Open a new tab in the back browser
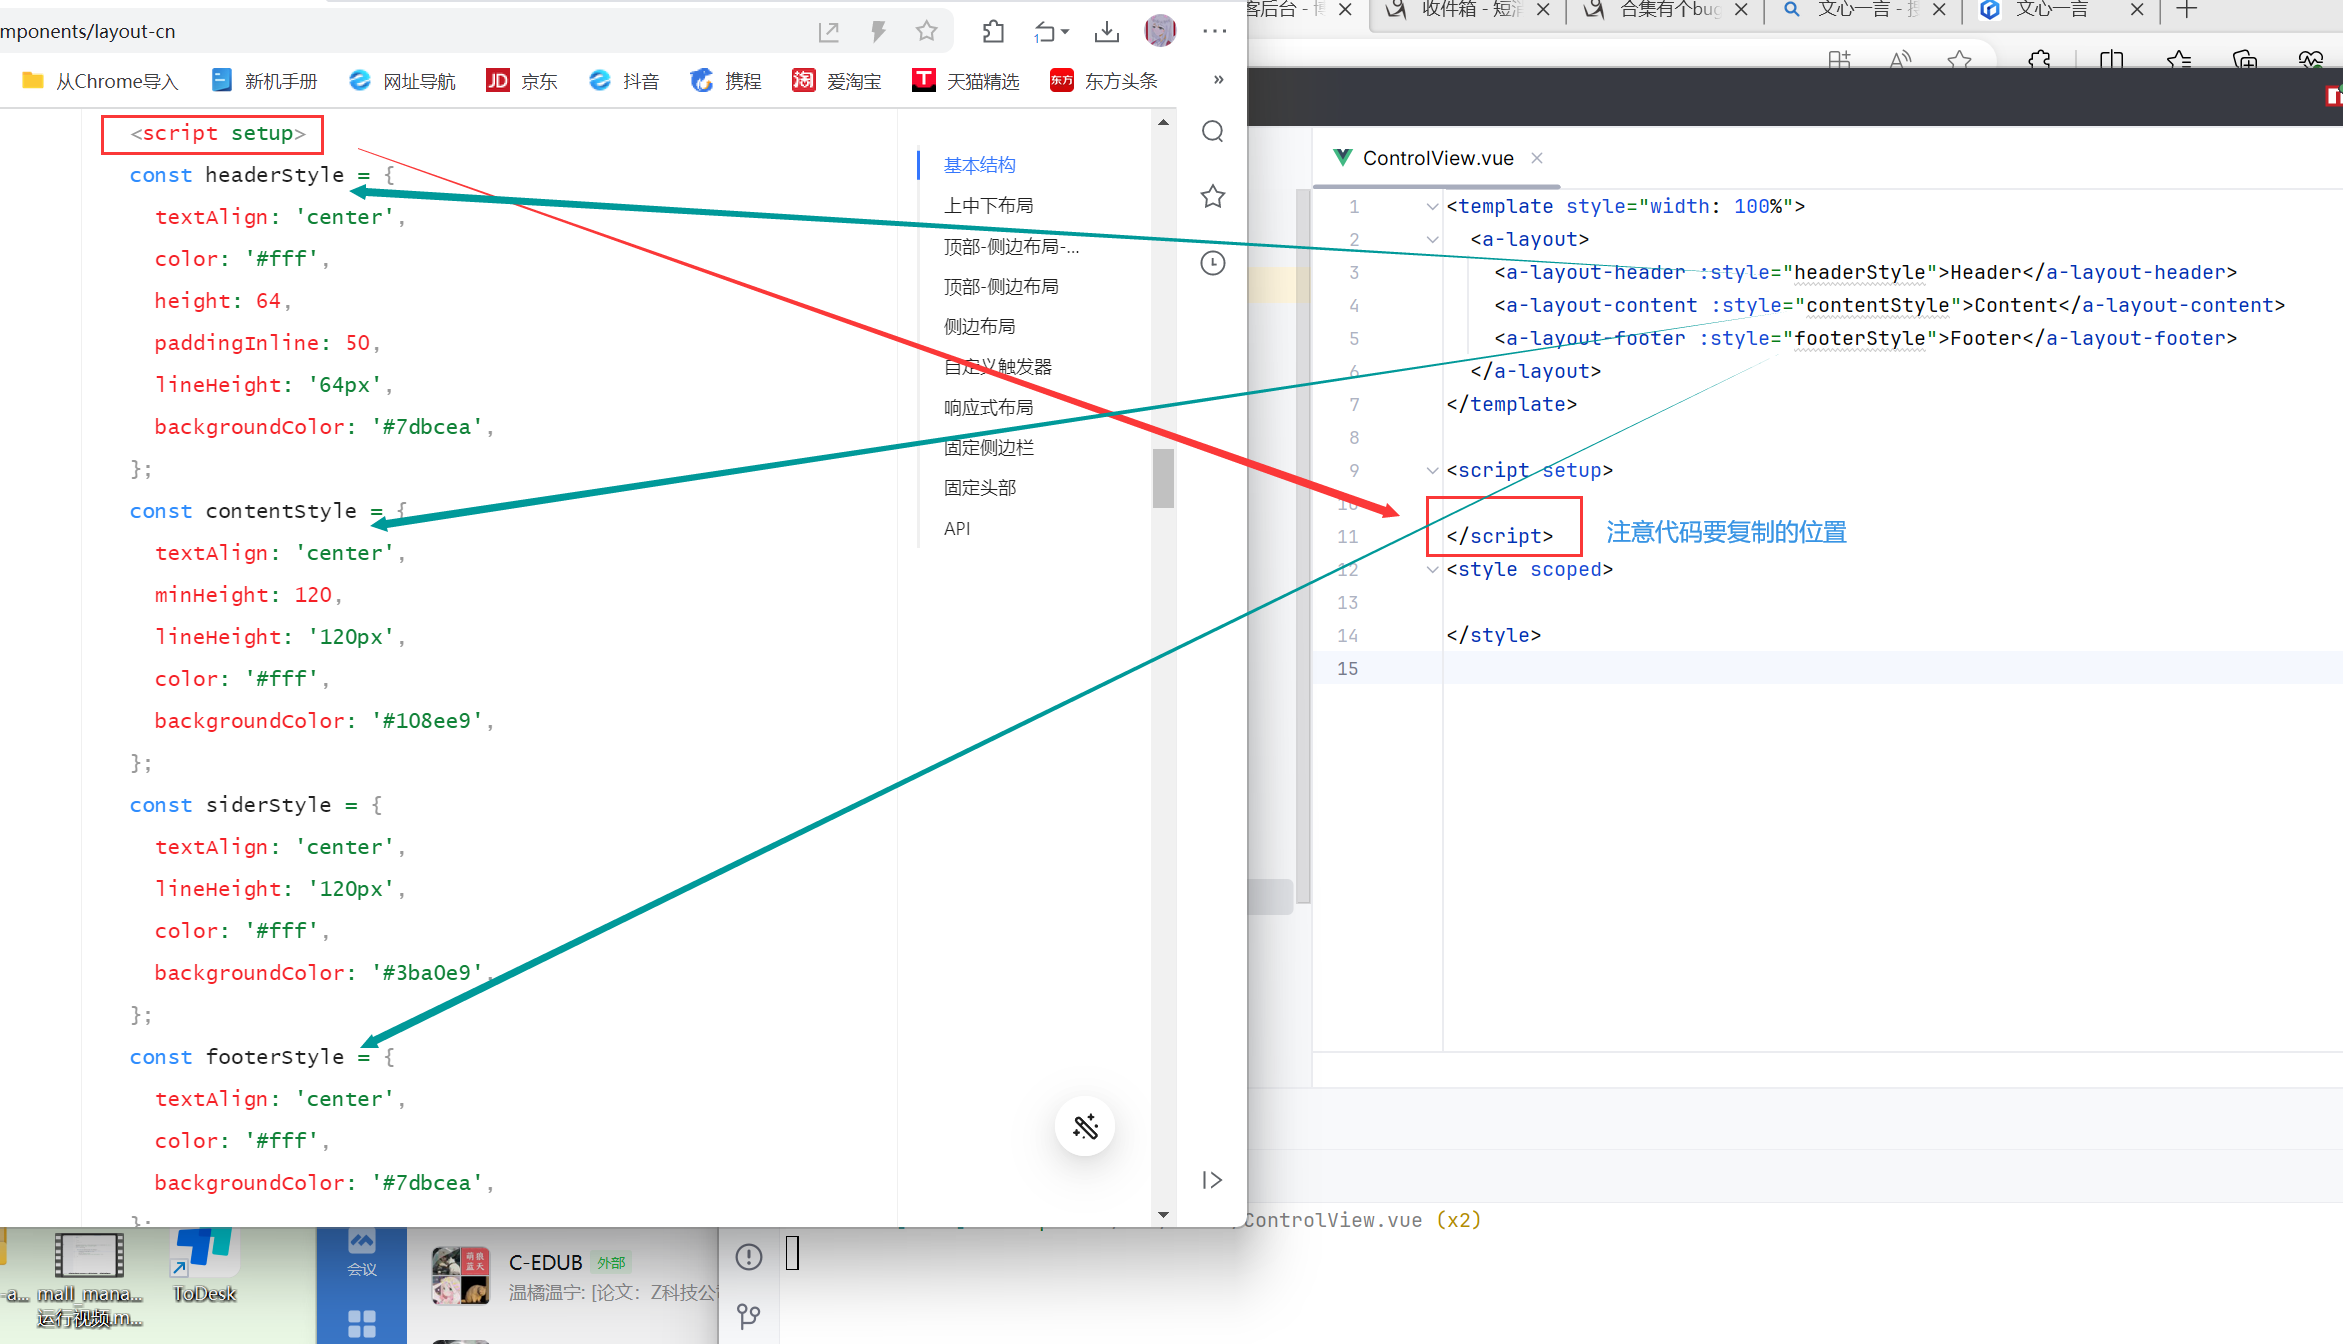 (2187, 10)
